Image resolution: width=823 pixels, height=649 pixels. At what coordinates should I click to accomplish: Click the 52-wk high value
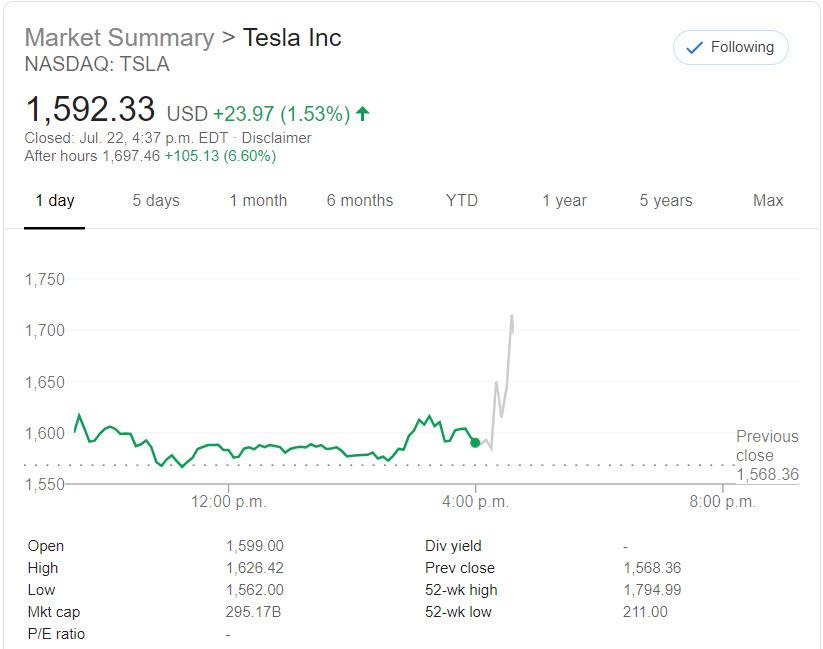pyautogui.click(x=652, y=590)
